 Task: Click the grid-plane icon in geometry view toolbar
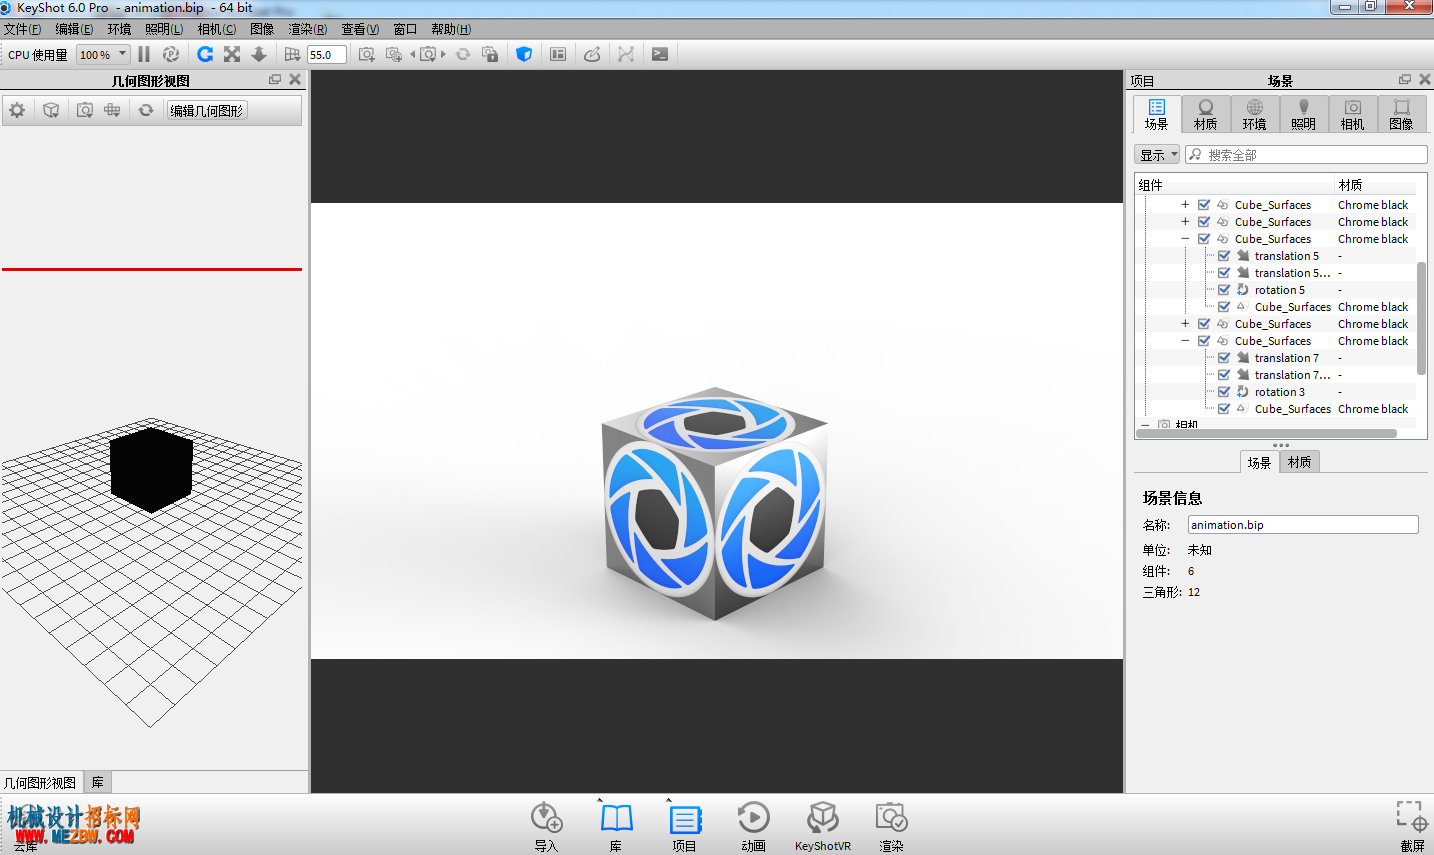click(112, 110)
